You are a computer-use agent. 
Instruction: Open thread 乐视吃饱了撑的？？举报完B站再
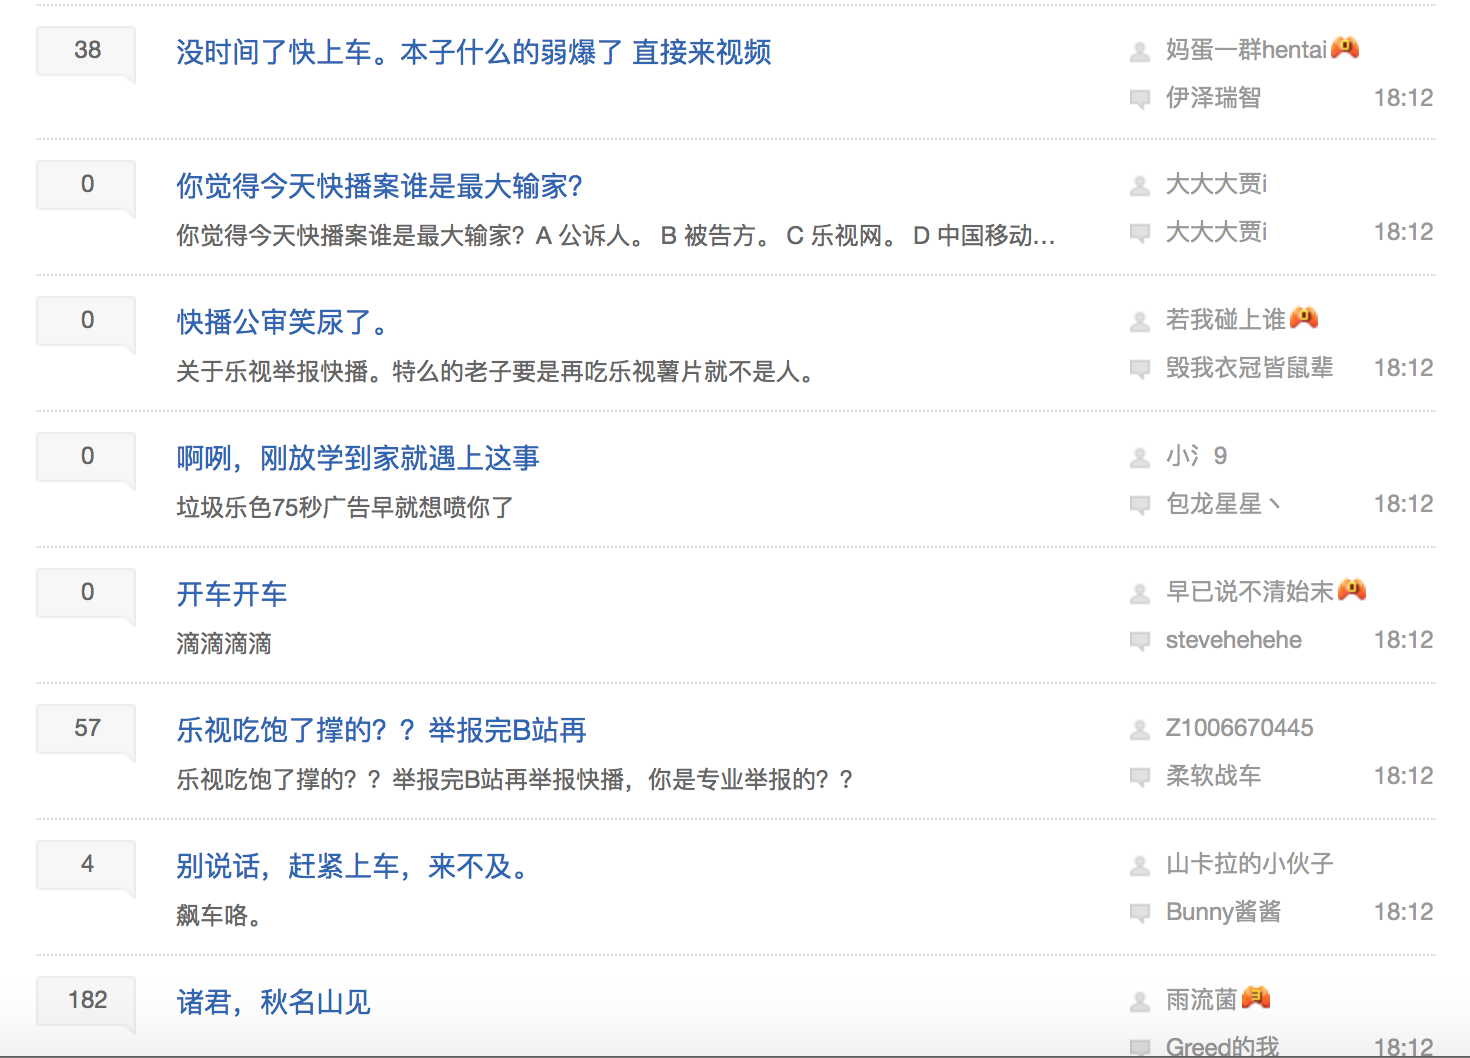(x=381, y=730)
